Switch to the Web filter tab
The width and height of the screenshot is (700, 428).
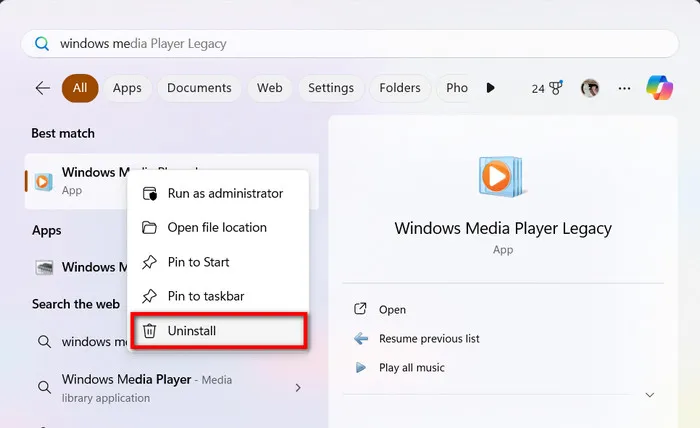(x=270, y=88)
